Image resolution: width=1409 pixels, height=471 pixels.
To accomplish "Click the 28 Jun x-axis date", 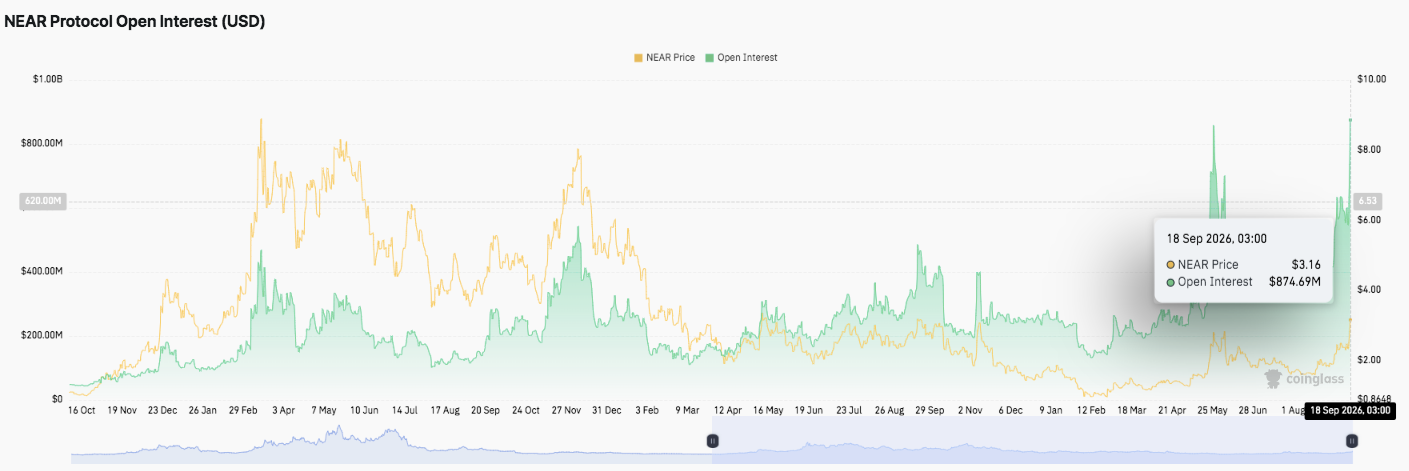I will [1253, 410].
